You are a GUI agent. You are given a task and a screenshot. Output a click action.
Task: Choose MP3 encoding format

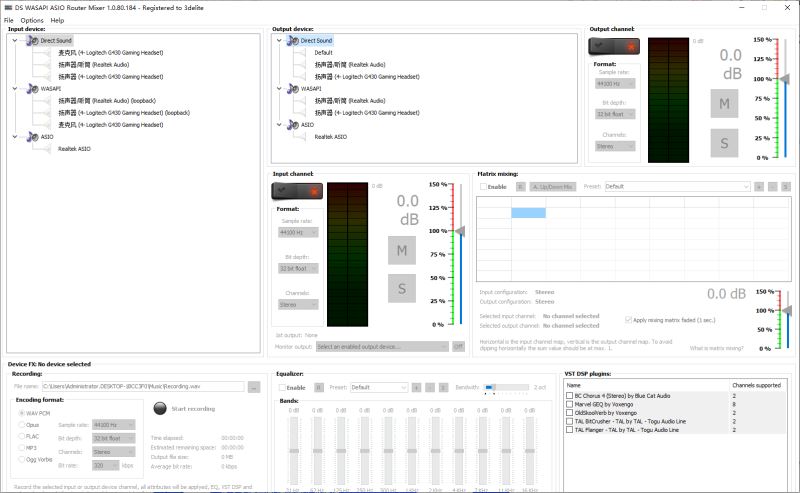(22, 448)
